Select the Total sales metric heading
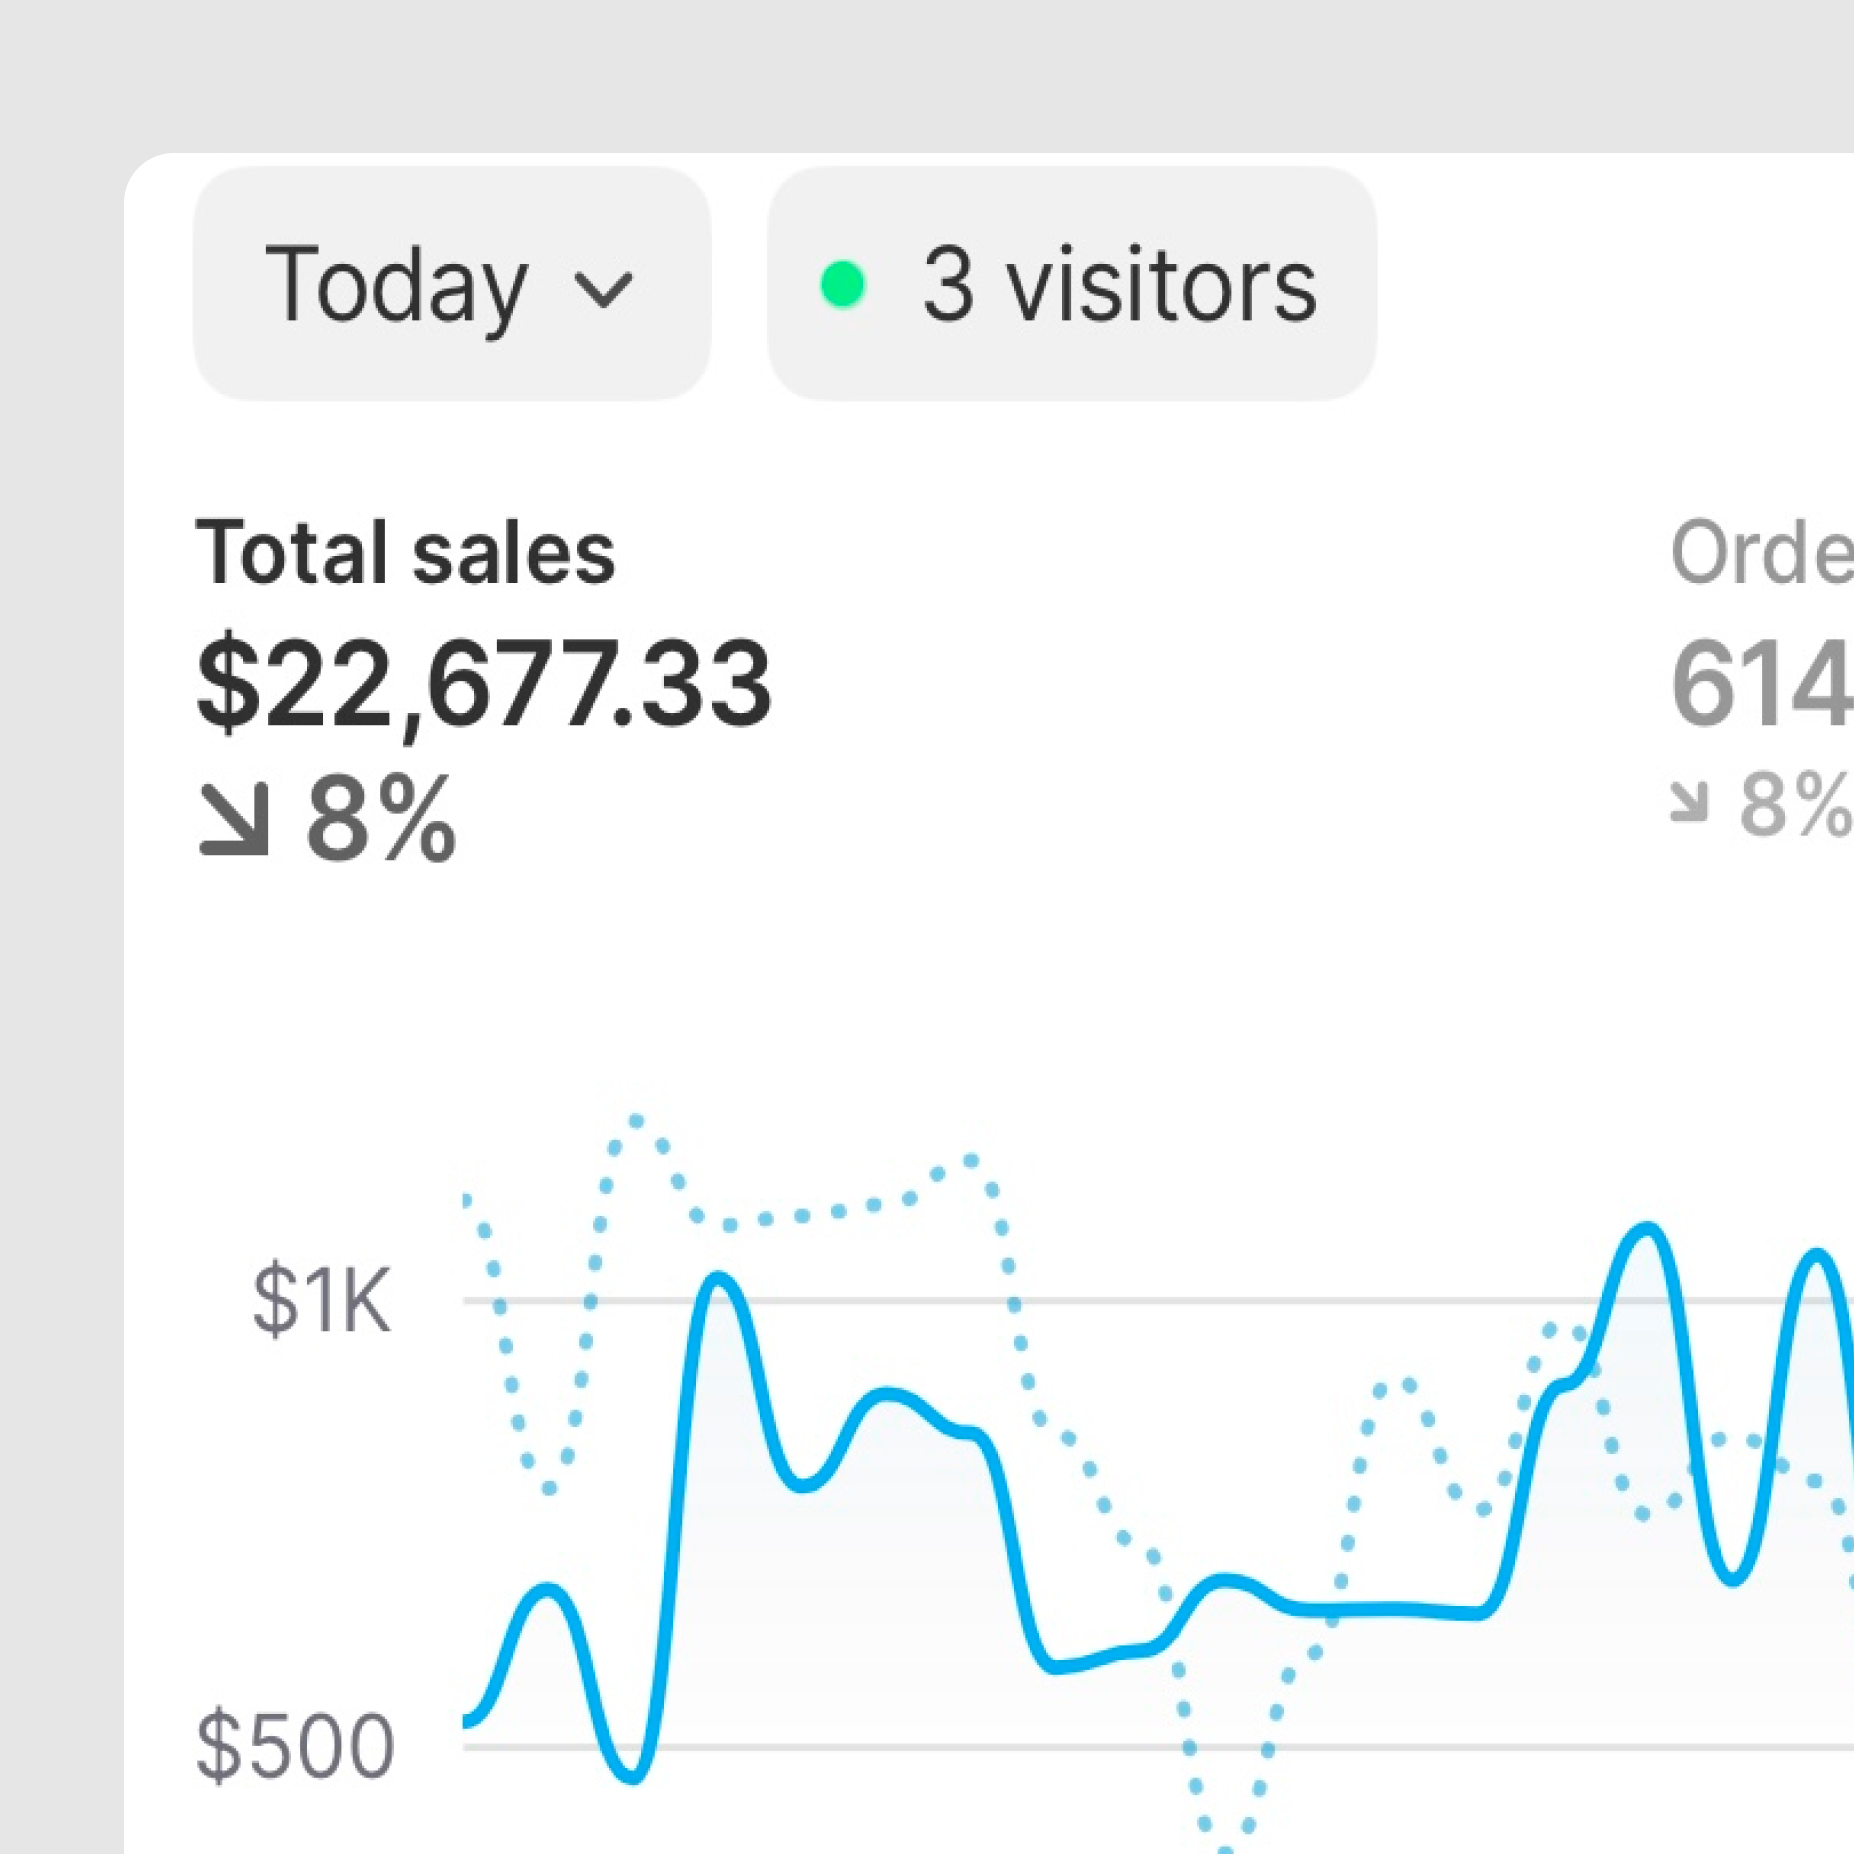Viewport: 1854px width, 1854px height. point(405,553)
